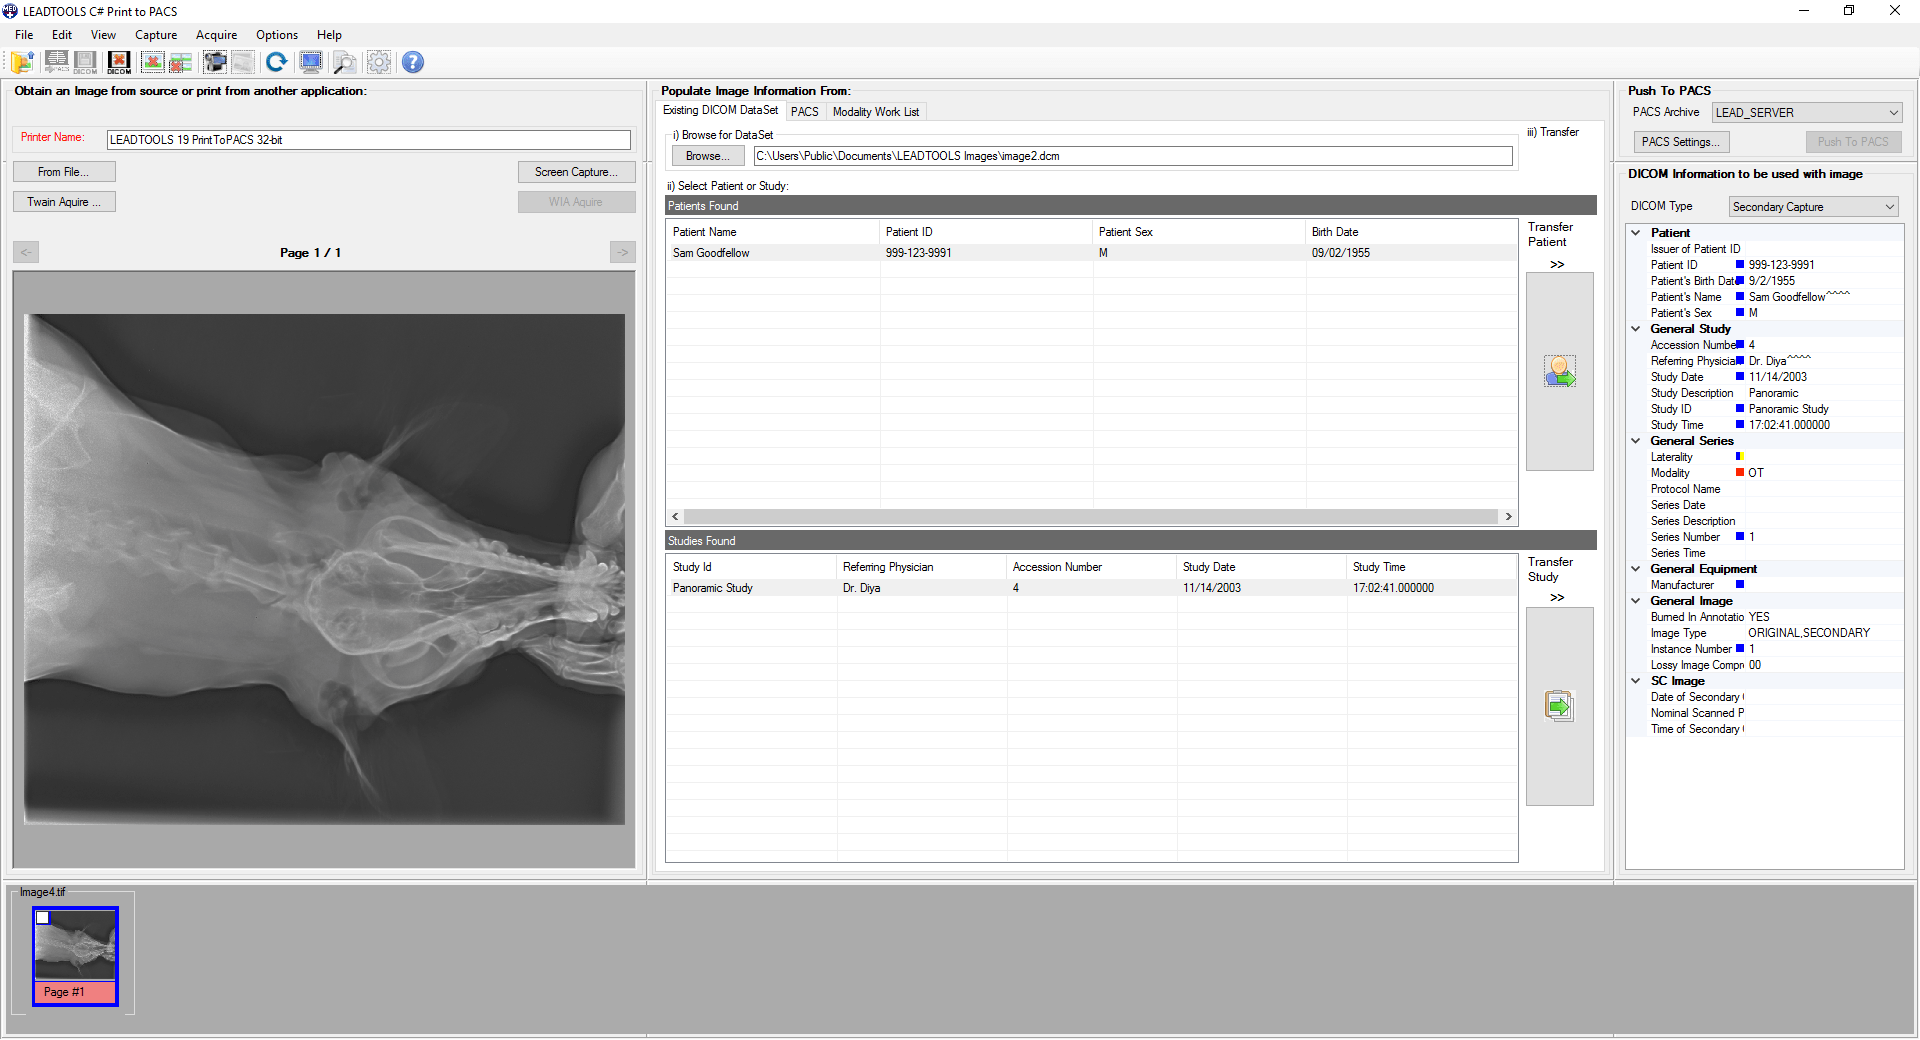Open the screen capture monitor icon
Viewport: 1920px width, 1040px height.
(x=310, y=62)
